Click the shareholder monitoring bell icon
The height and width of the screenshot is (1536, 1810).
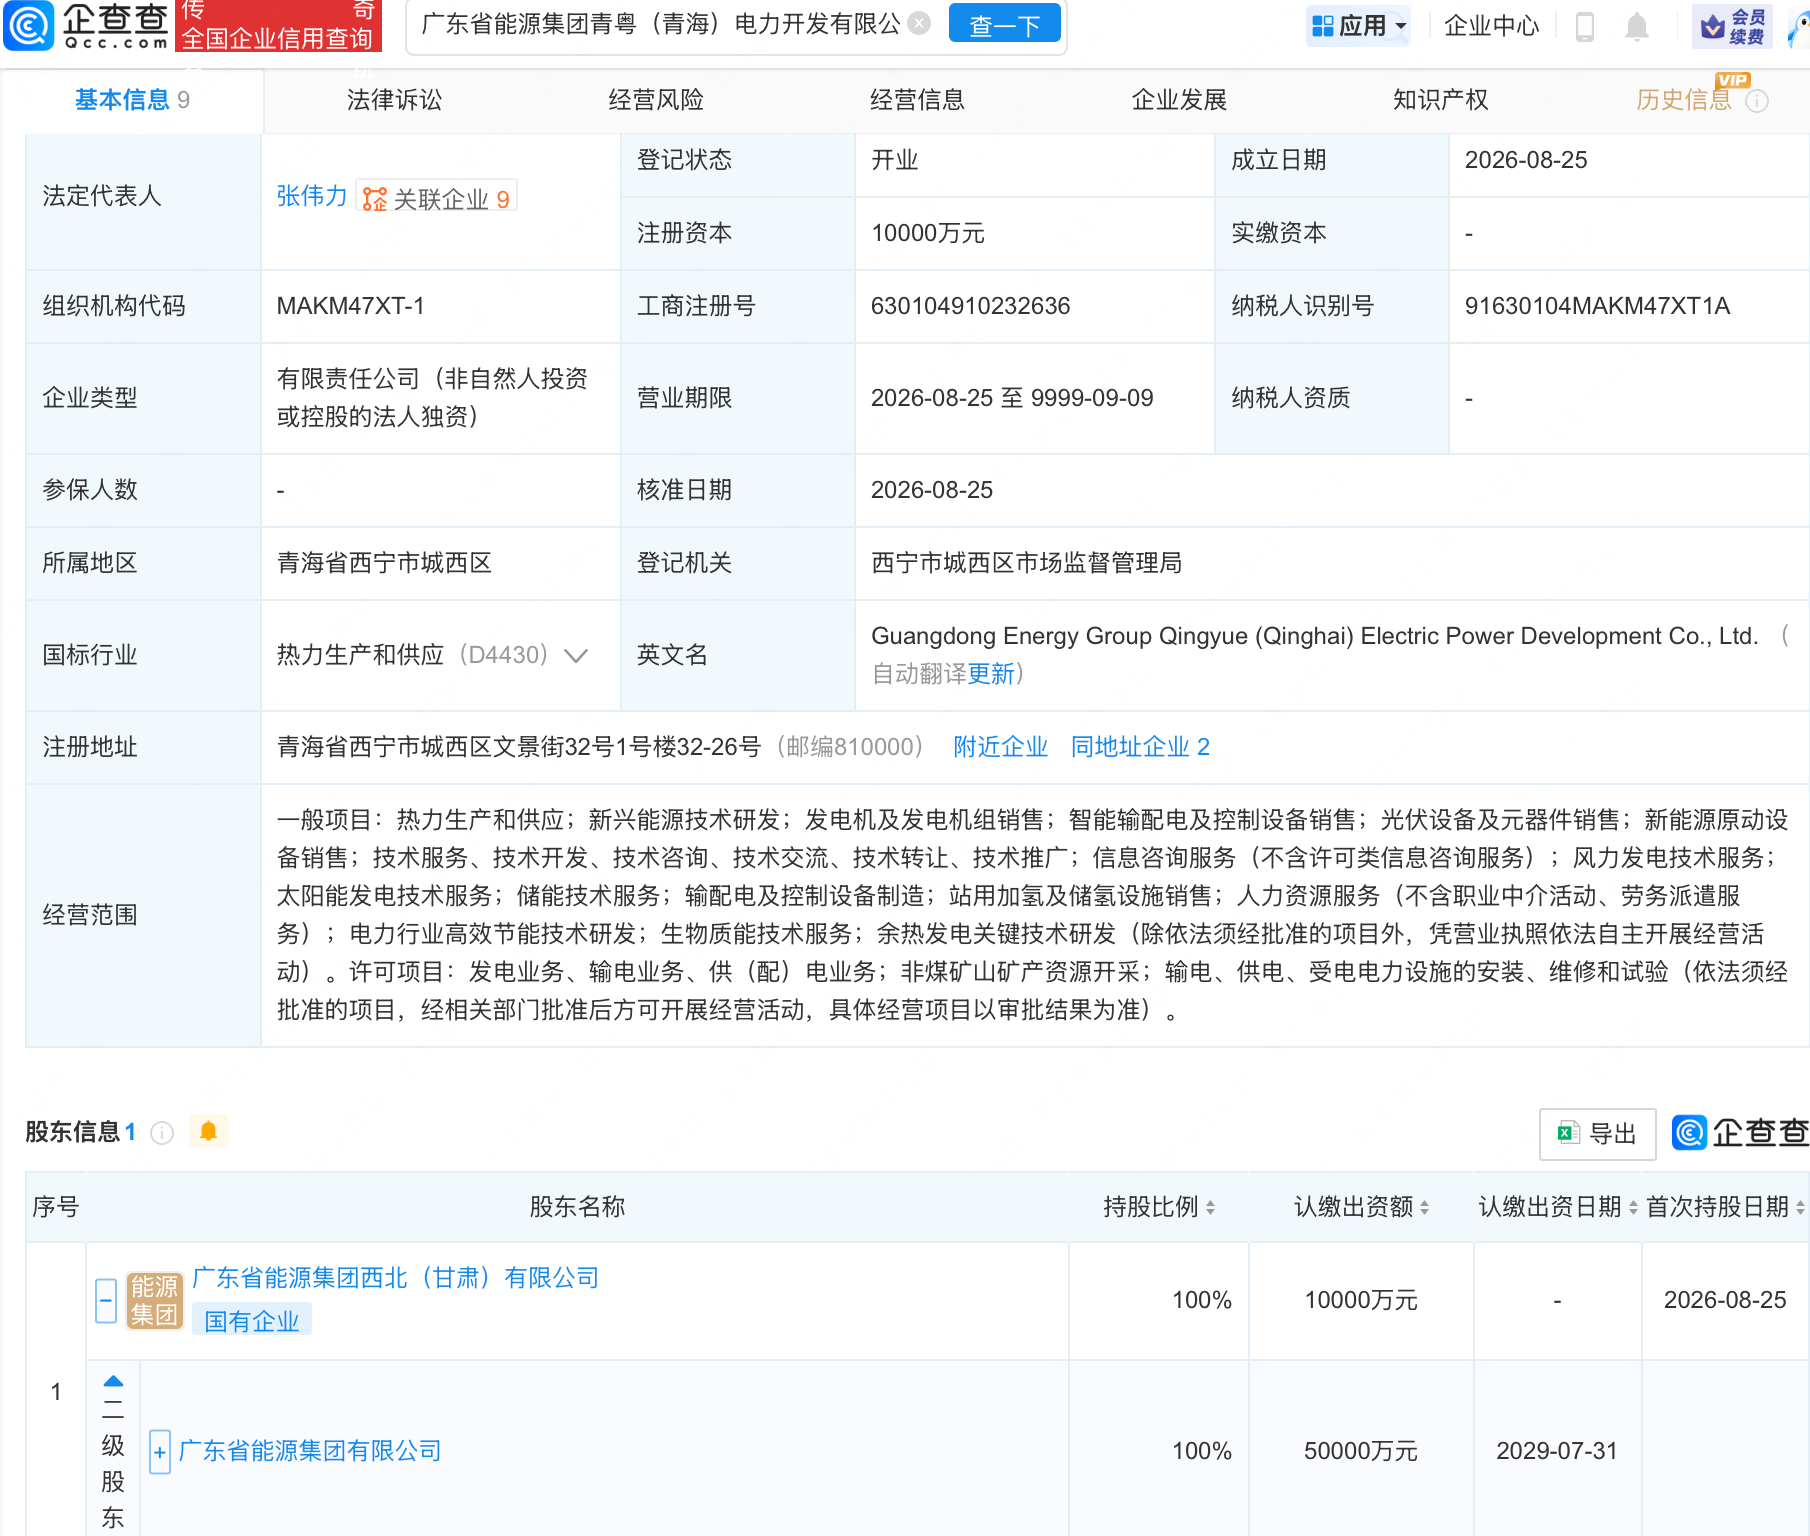coord(208,1131)
